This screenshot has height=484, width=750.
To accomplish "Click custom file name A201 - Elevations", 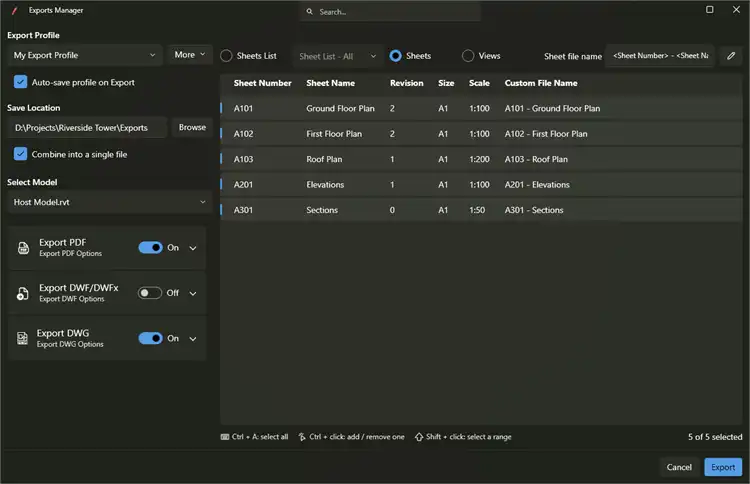I will (537, 185).
